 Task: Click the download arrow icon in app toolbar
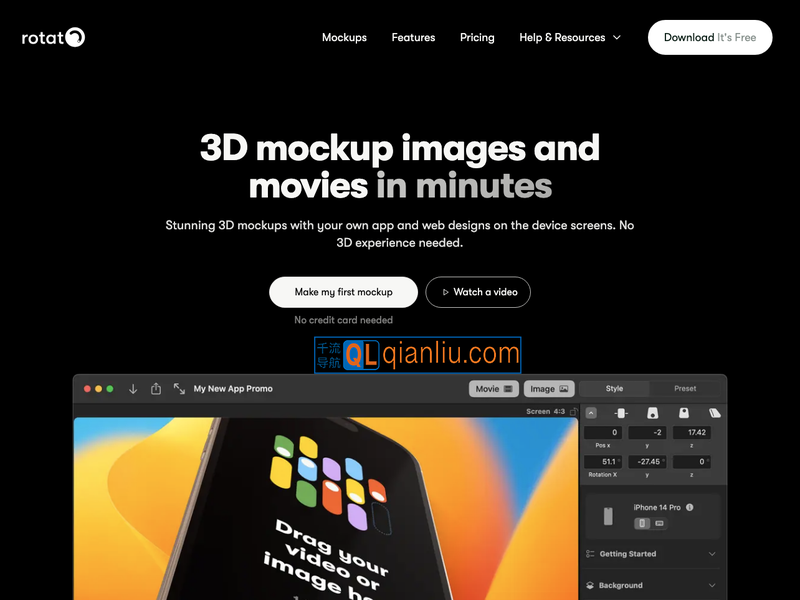pyautogui.click(x=133, y=389)
